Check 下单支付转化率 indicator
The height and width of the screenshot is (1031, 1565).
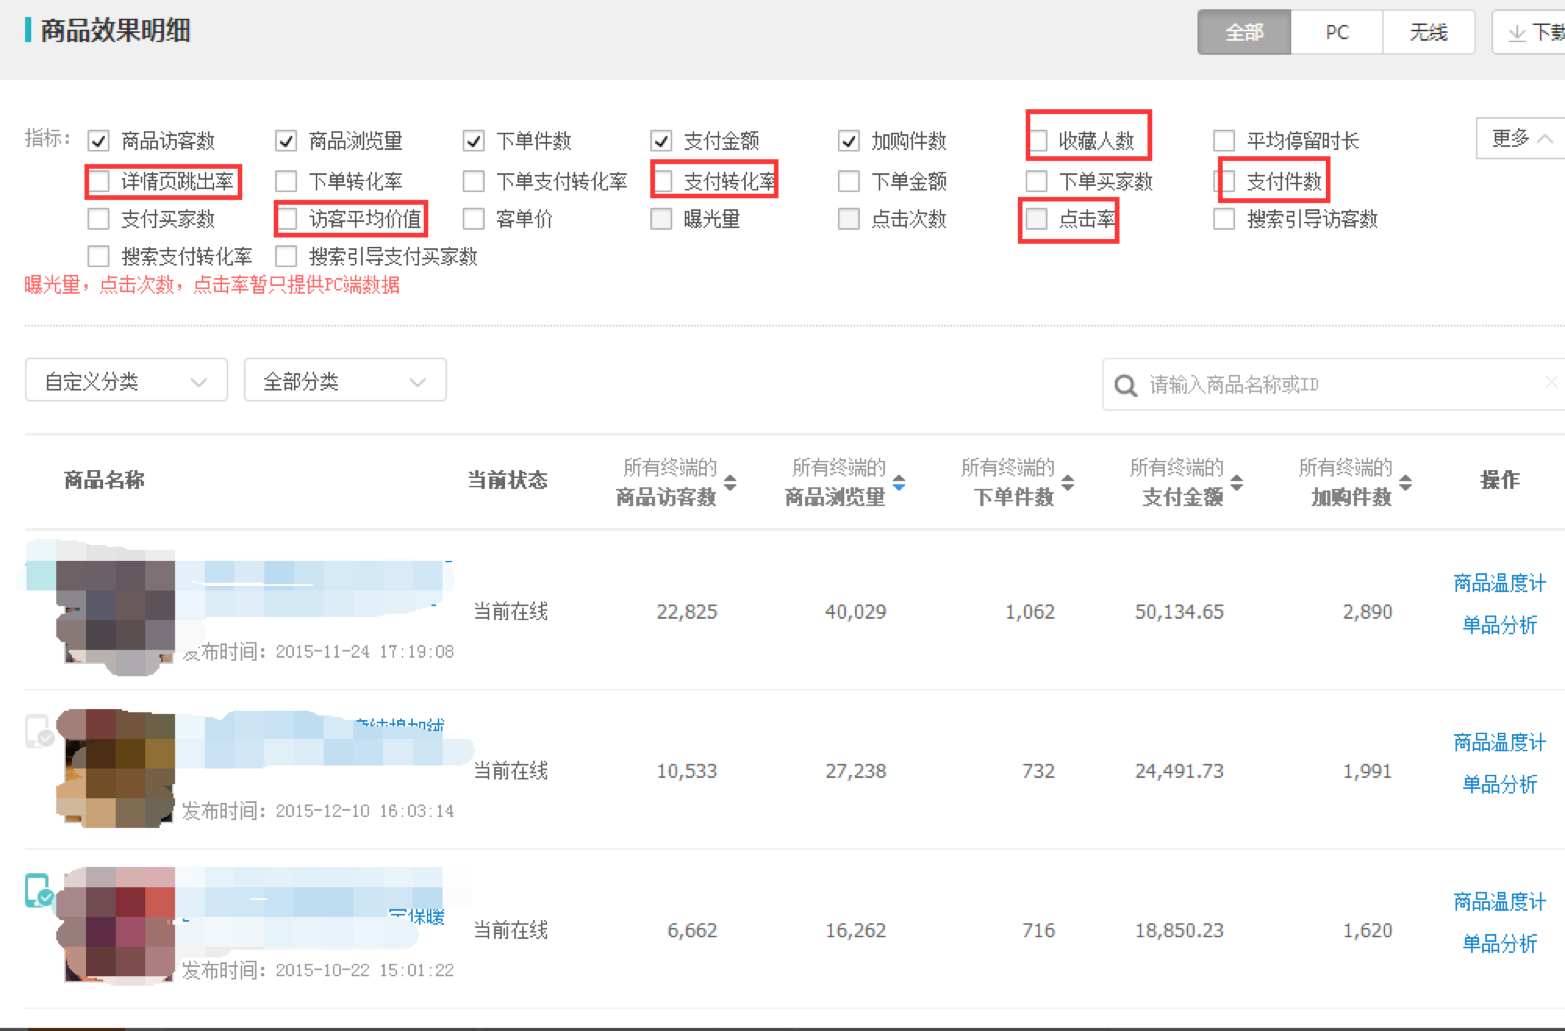(474, 181)
